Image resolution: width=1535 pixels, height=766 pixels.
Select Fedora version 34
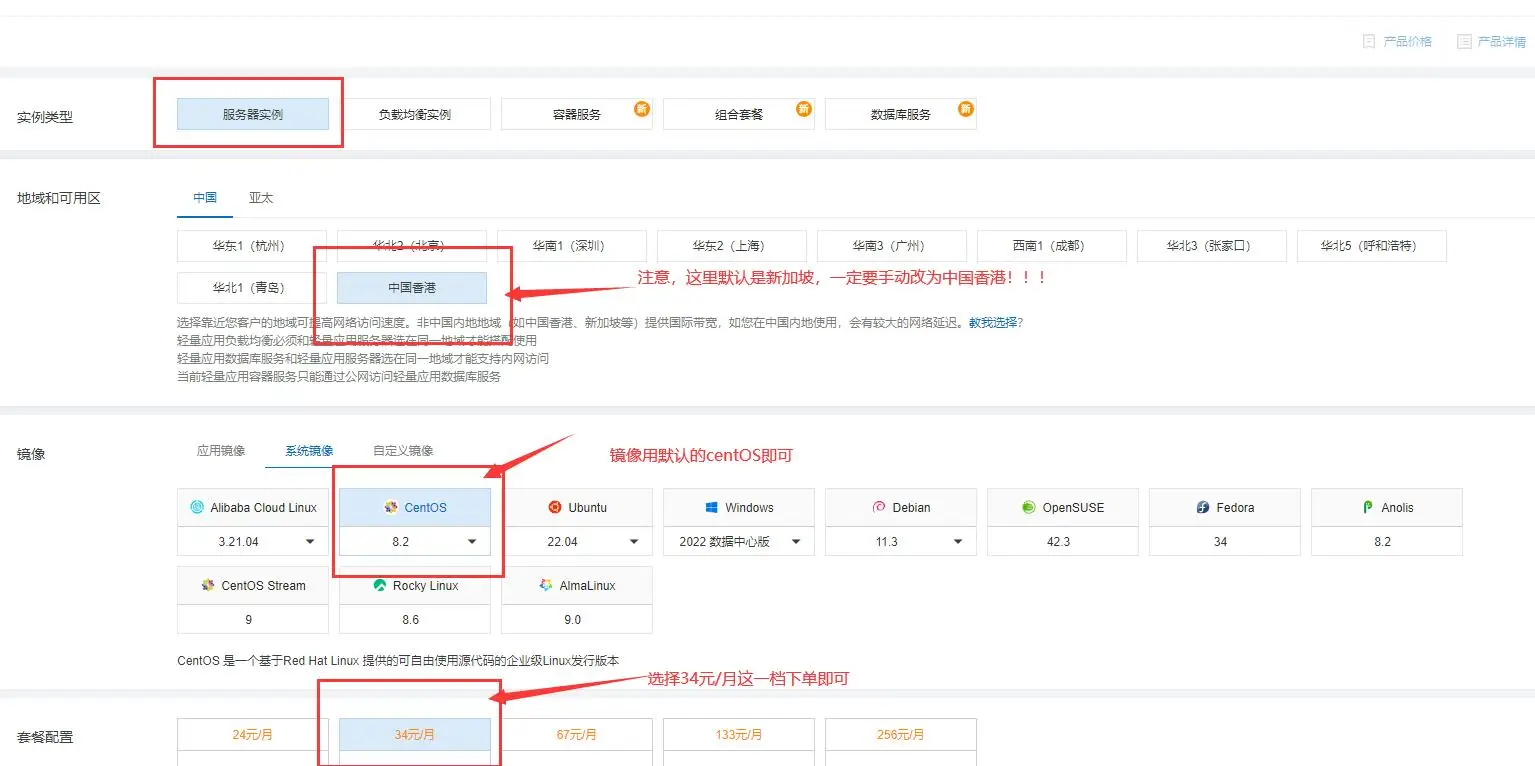tap(1225, 541)
